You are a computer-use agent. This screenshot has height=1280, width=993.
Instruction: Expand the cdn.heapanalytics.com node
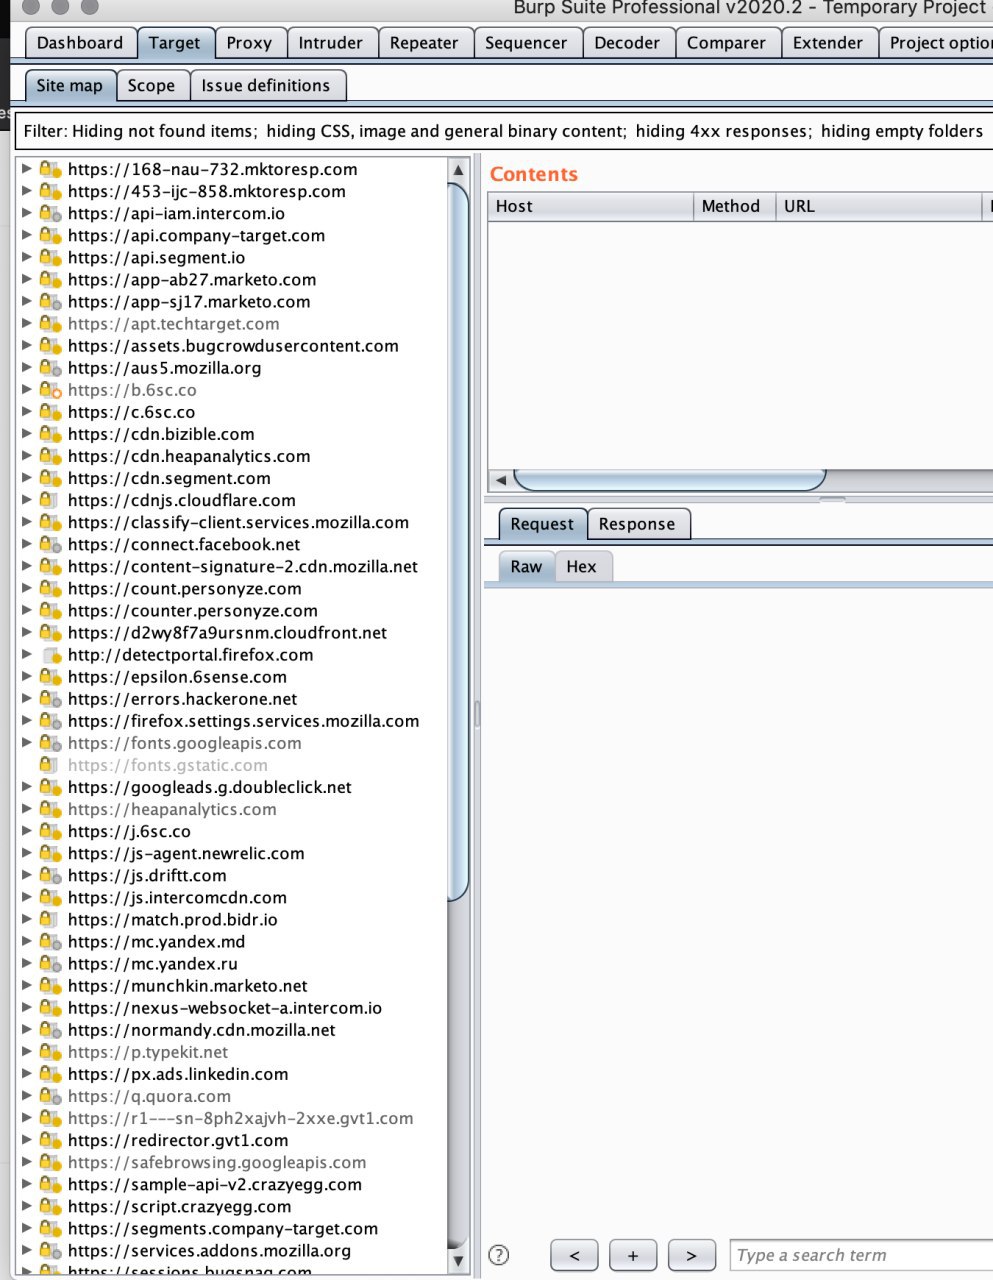click(x=27, y=456)
